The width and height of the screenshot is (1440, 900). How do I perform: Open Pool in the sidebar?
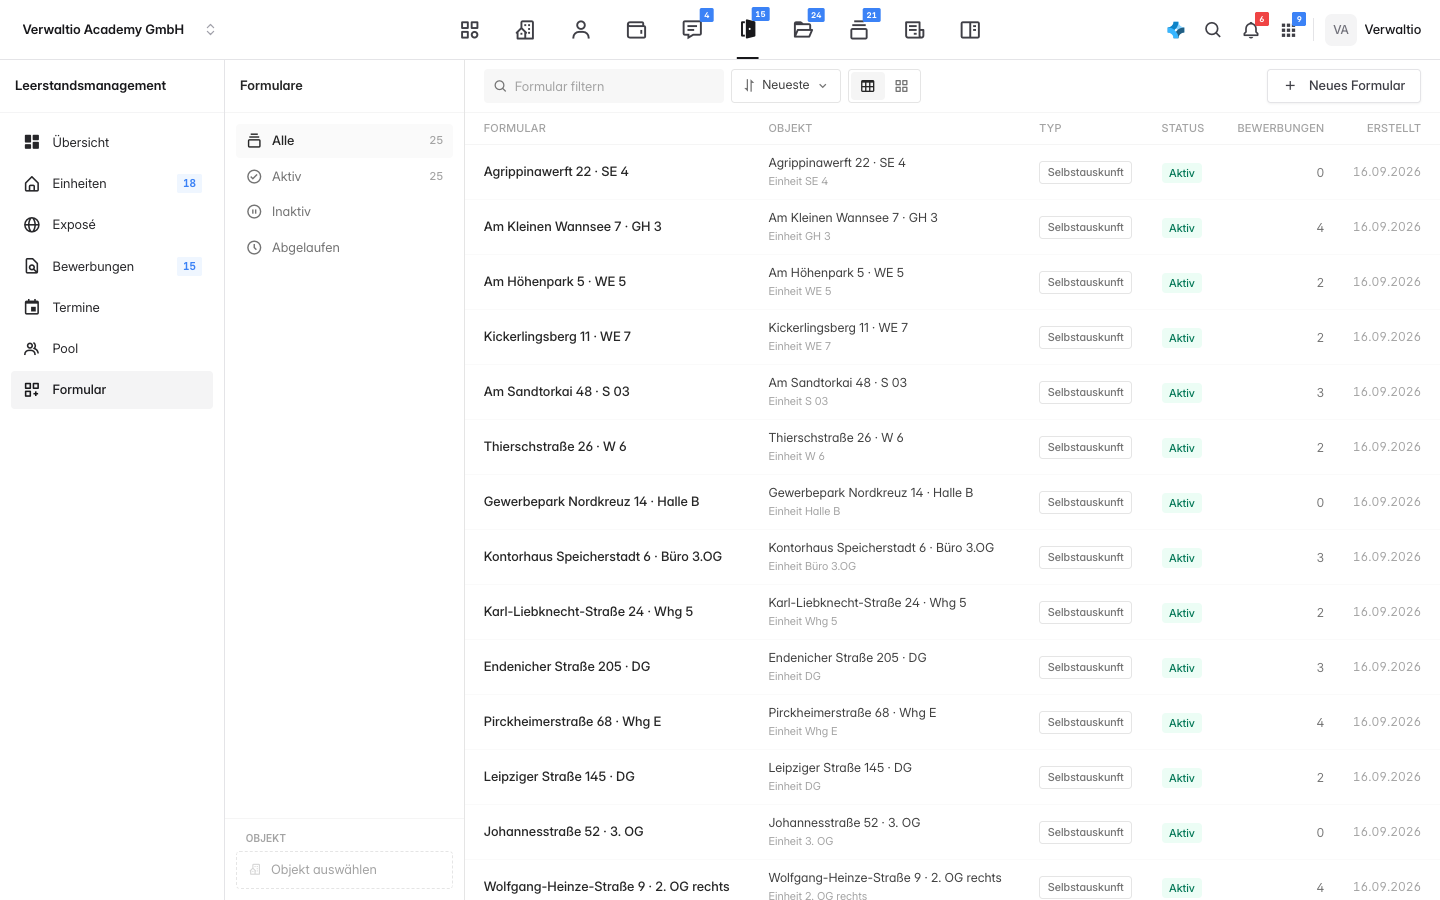tap(112, 348)
